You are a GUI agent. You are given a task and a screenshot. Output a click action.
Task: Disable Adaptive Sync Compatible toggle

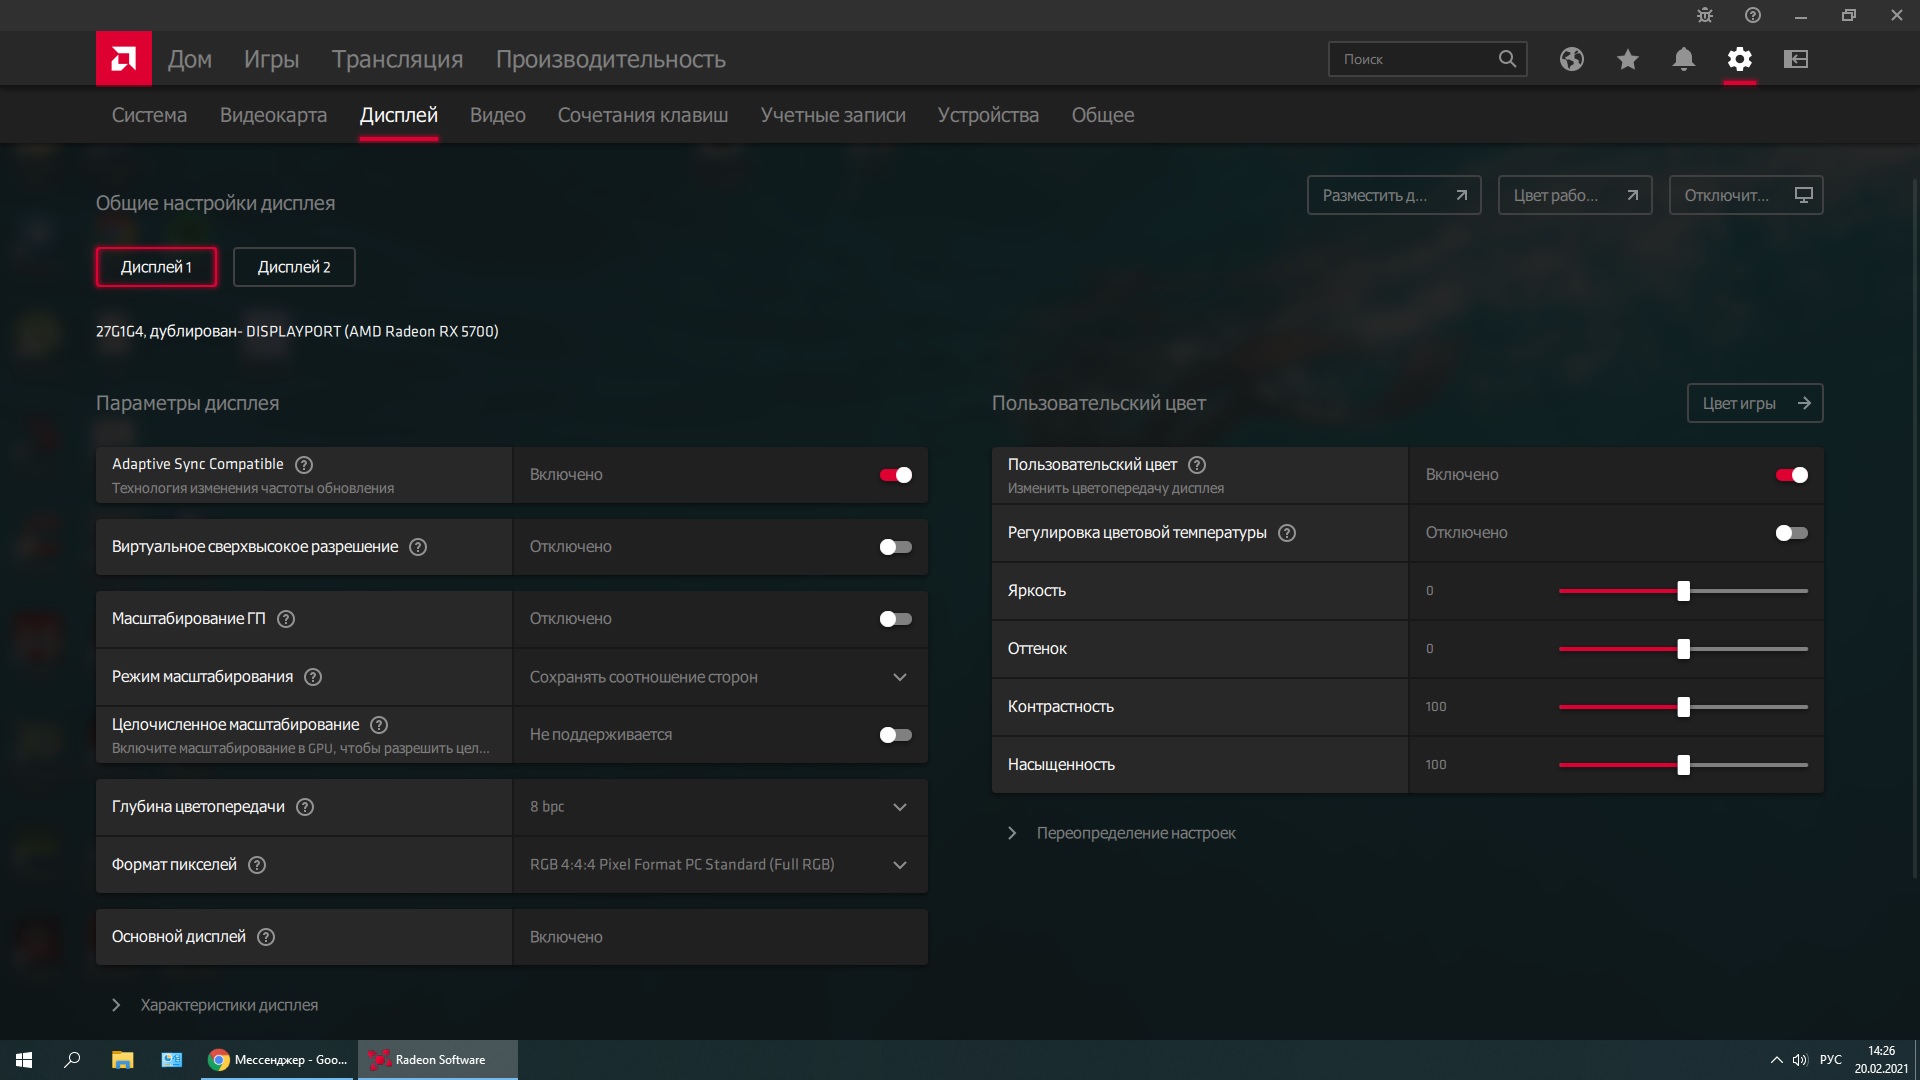click(x=895, y=475)
